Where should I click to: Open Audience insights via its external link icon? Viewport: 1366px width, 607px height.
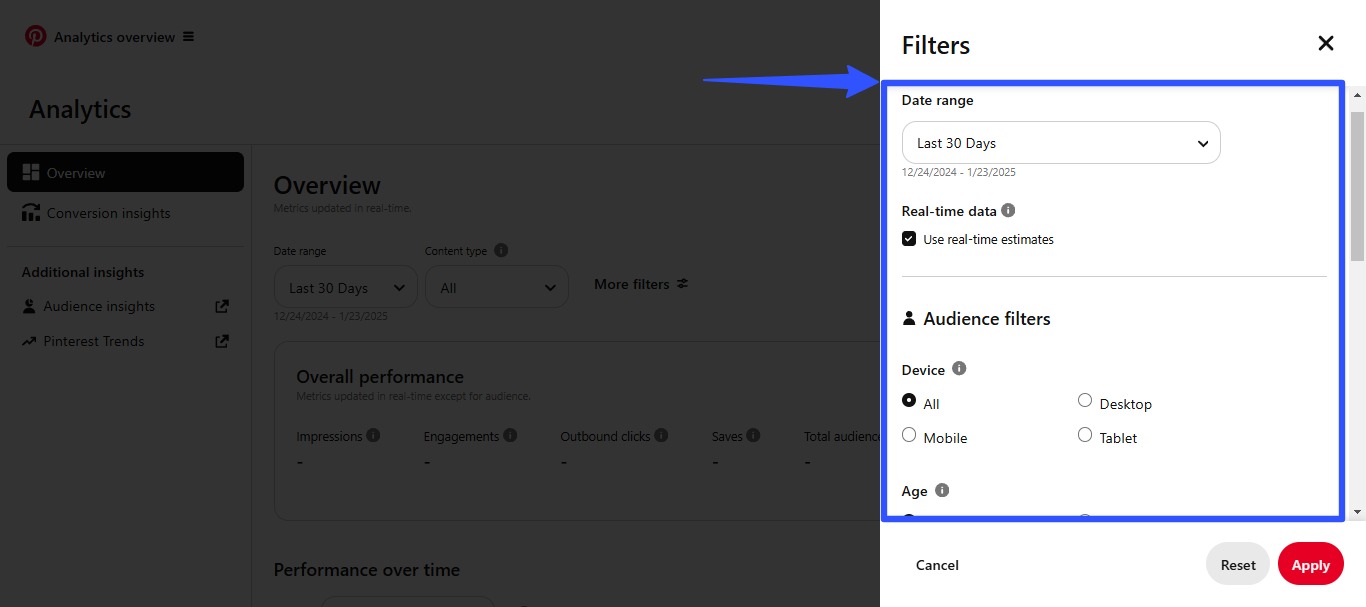point(221,306)
